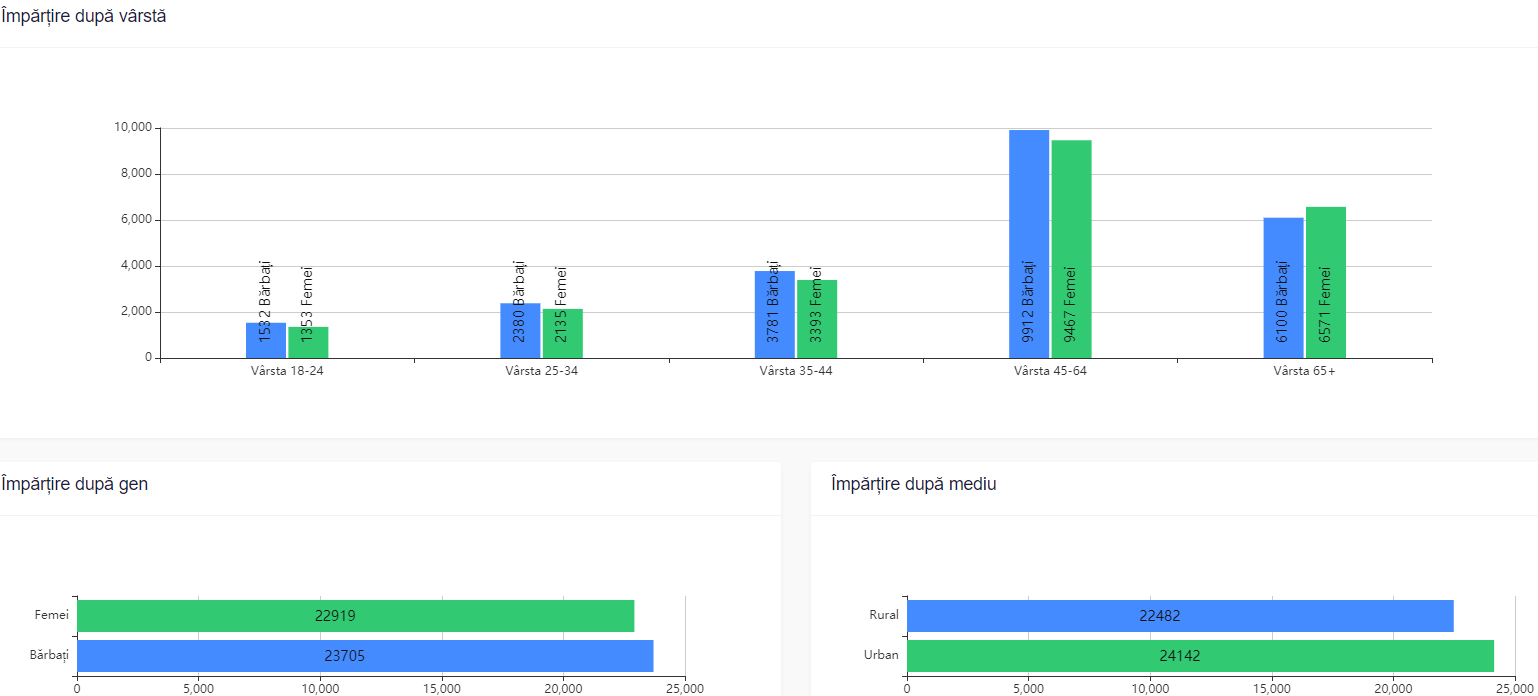This screenshot has width=1538, height=696.
Task: Click the Împărțire după gen heading
Action: click(75, 484)
